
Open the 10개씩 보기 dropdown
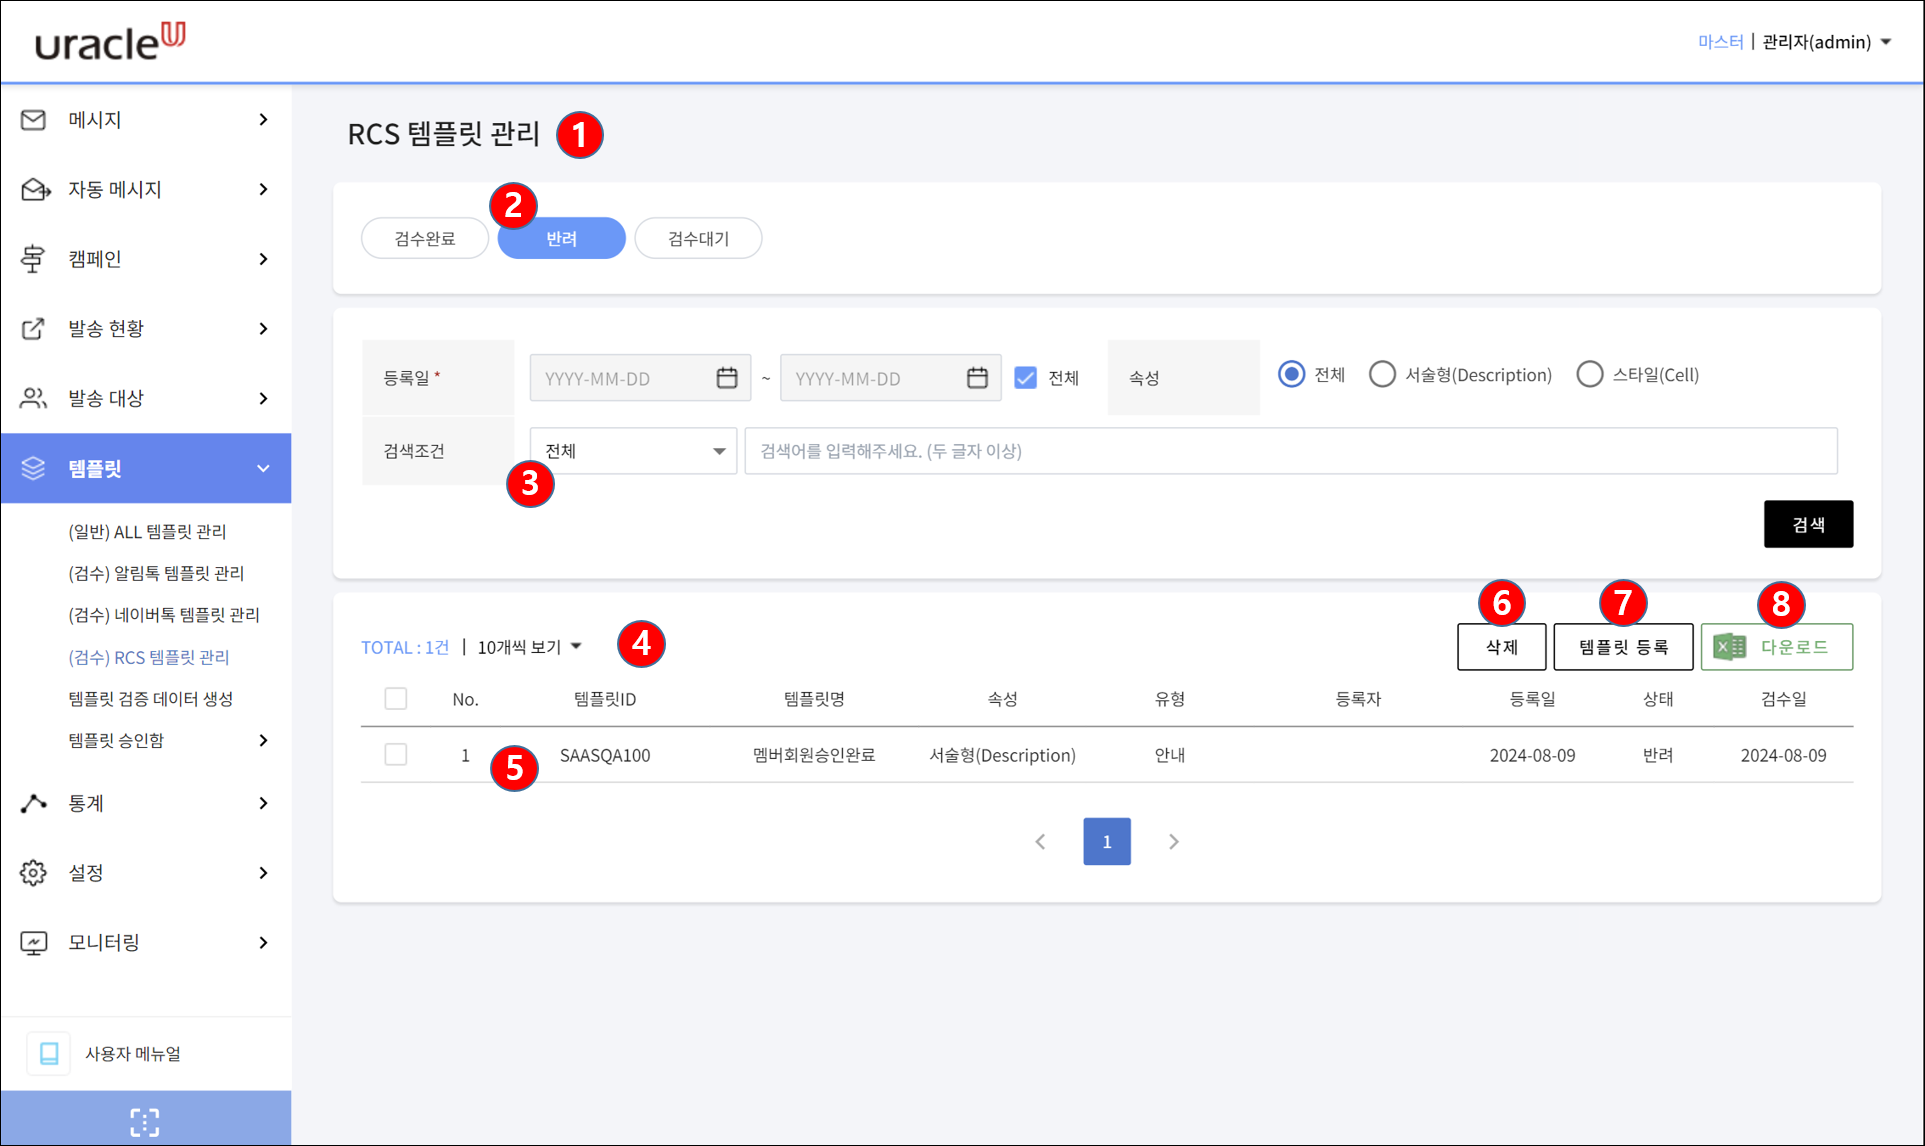529,647
